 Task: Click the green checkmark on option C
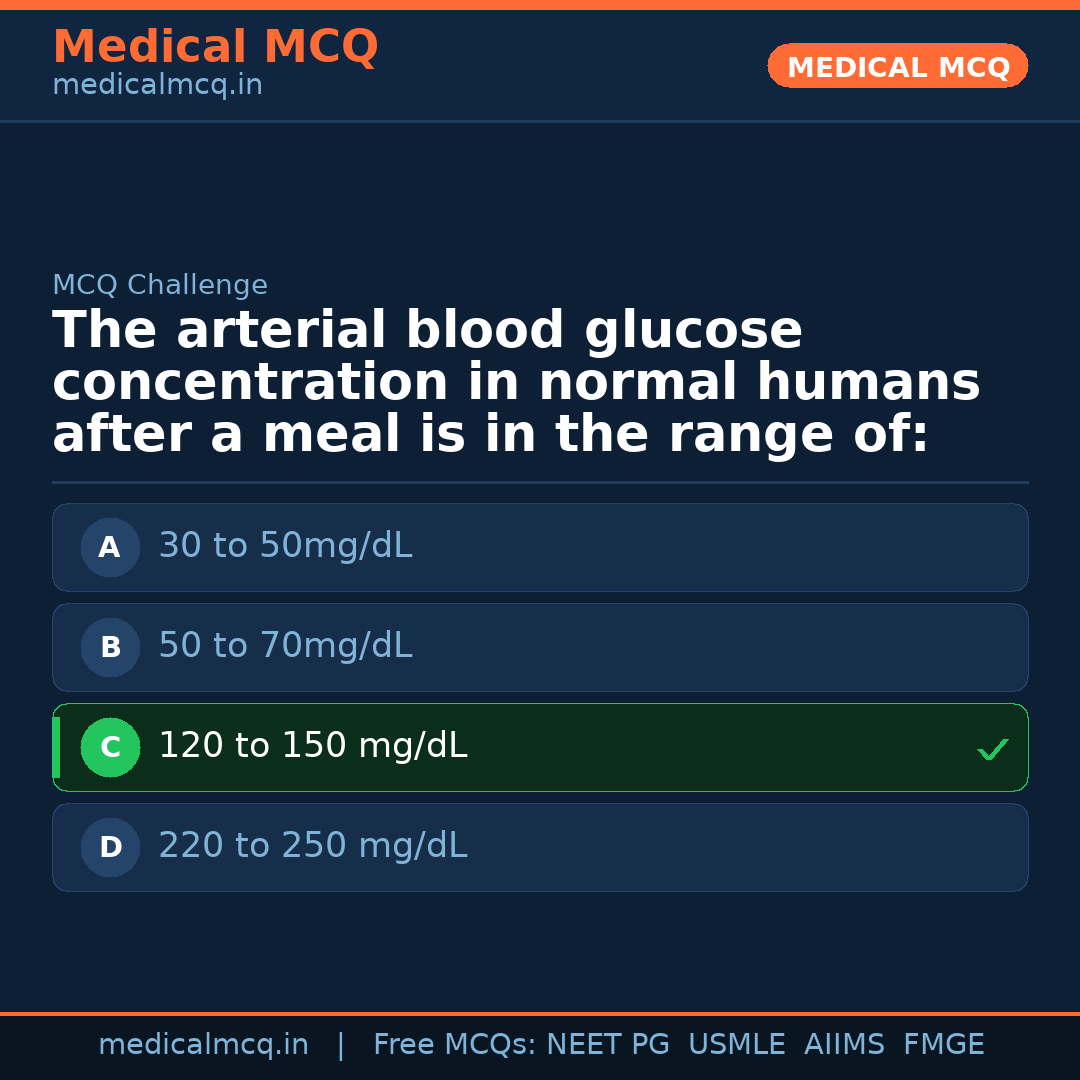992,749
